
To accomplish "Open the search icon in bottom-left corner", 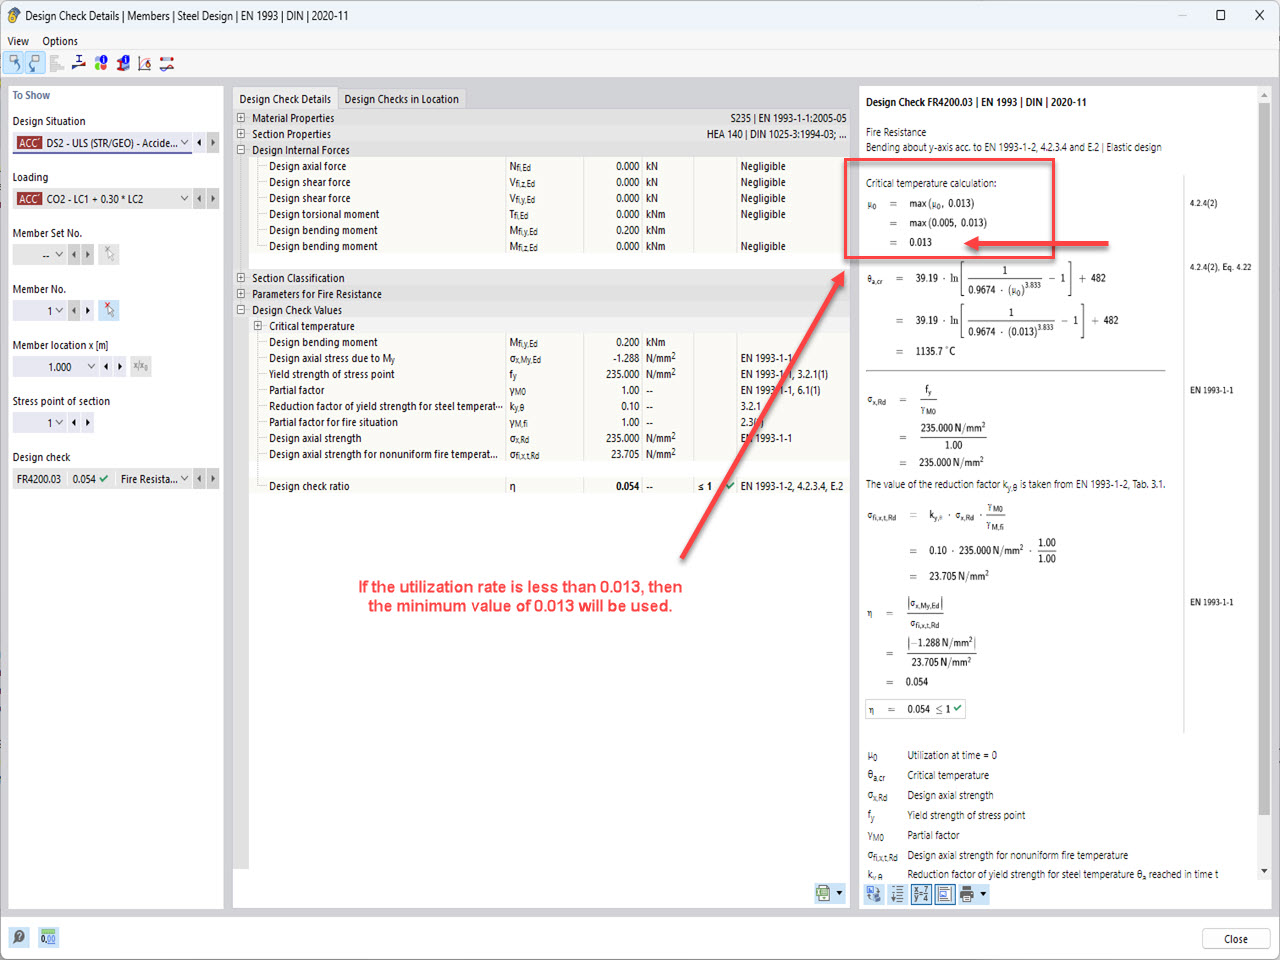I will point(18,937).
